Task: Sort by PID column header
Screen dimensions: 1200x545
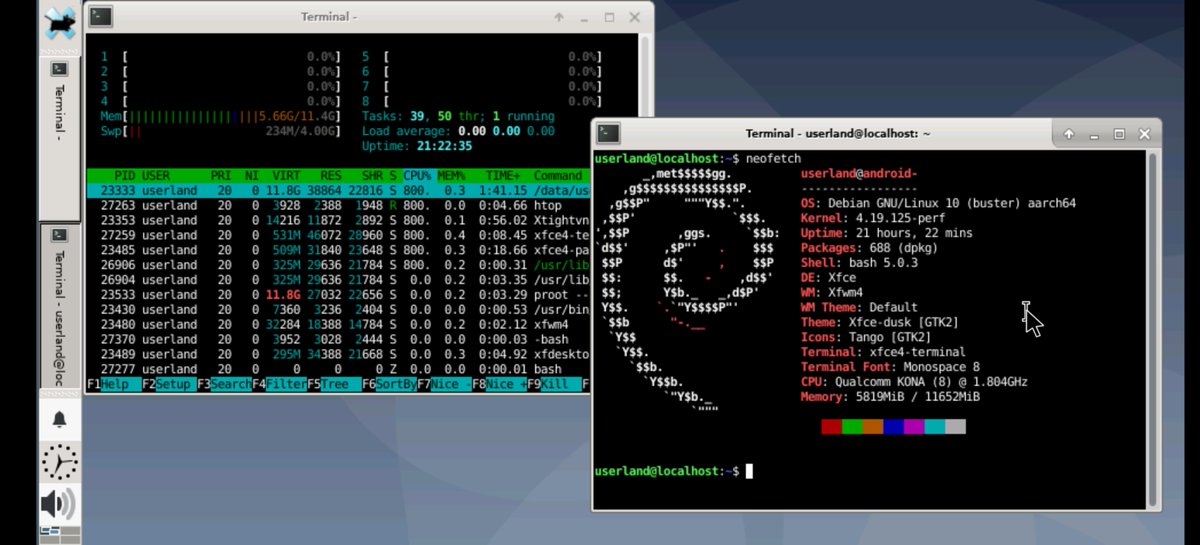Action: pos(125,175)
